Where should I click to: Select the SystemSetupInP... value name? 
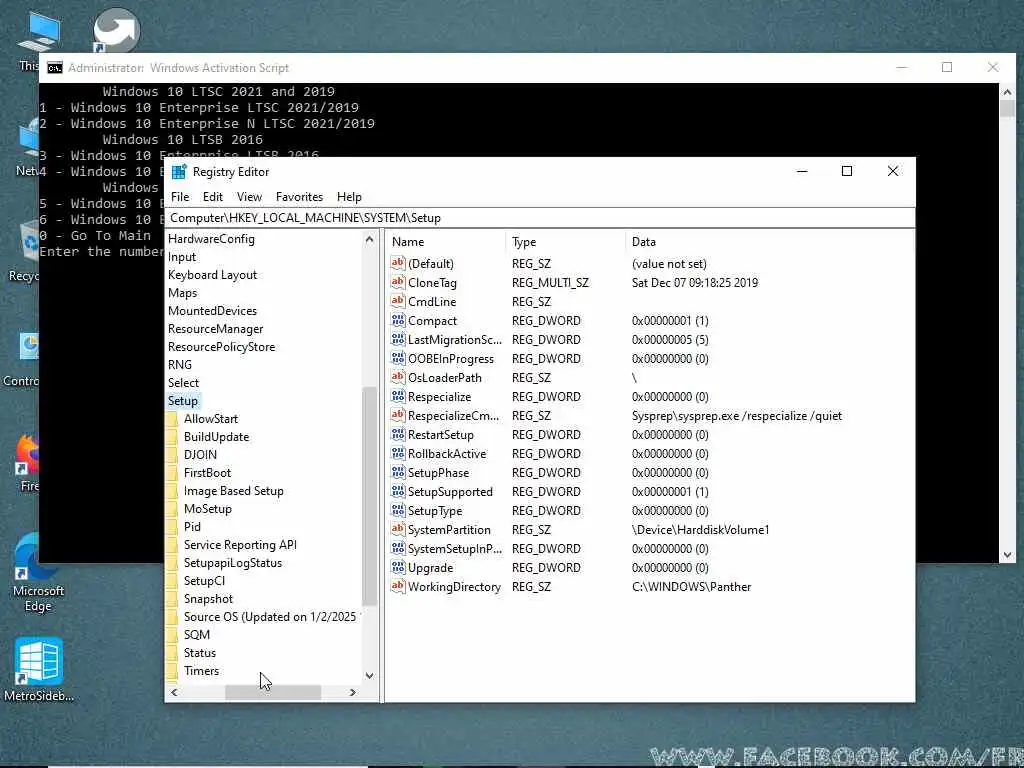[x=455, y=549]
